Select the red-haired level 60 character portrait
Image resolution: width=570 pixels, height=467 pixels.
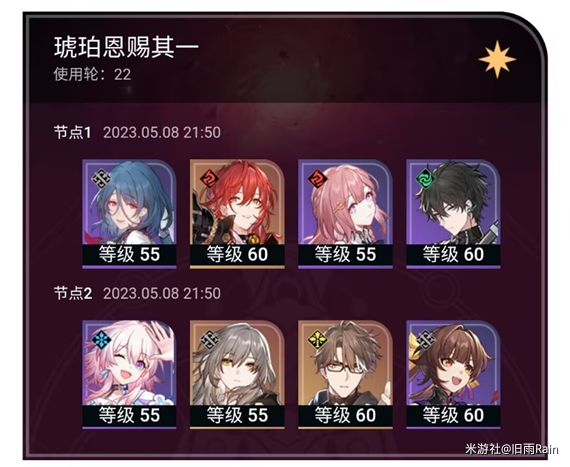coord(237,214)
